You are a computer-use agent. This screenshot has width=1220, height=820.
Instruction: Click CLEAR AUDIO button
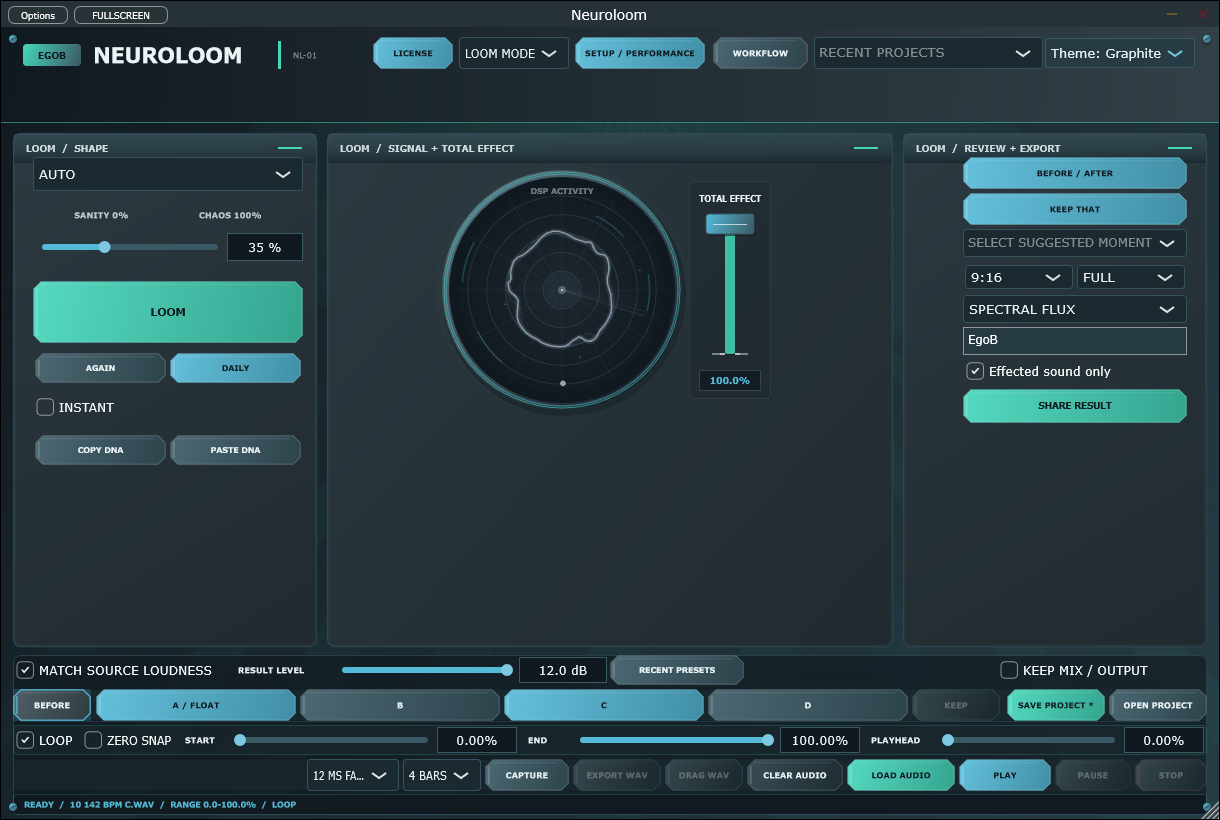click(795, 775)
